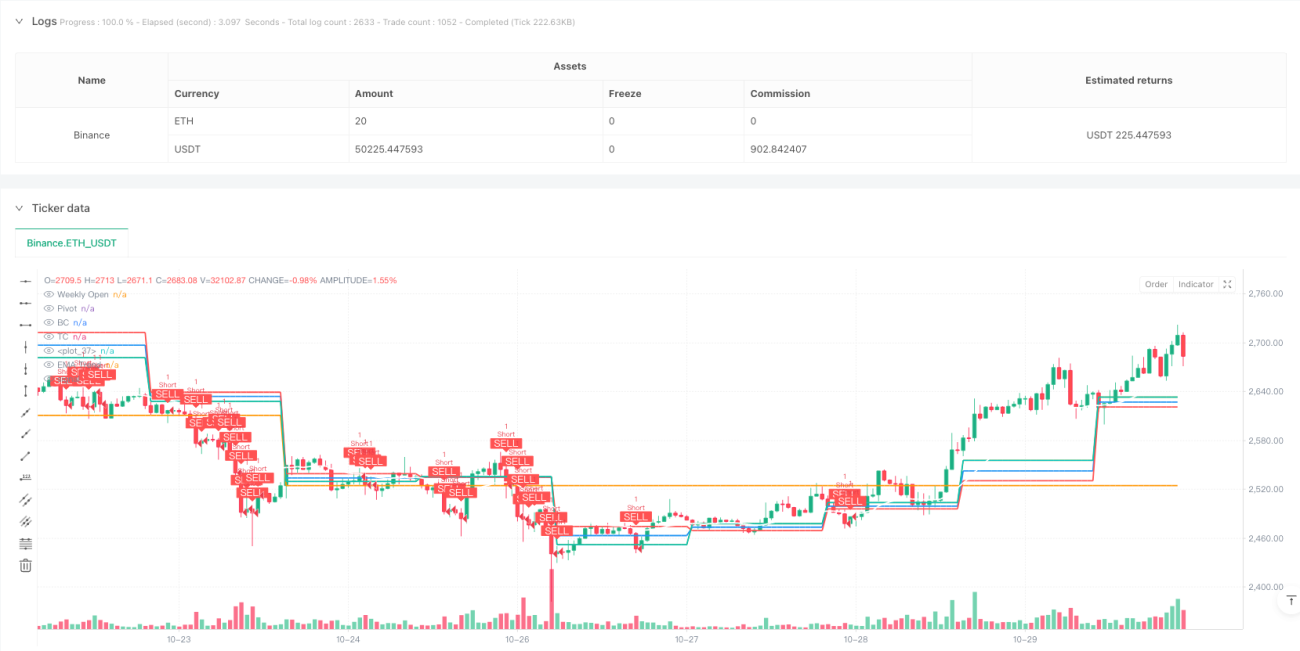Click the fullscreen icon on the chart

1228,284
